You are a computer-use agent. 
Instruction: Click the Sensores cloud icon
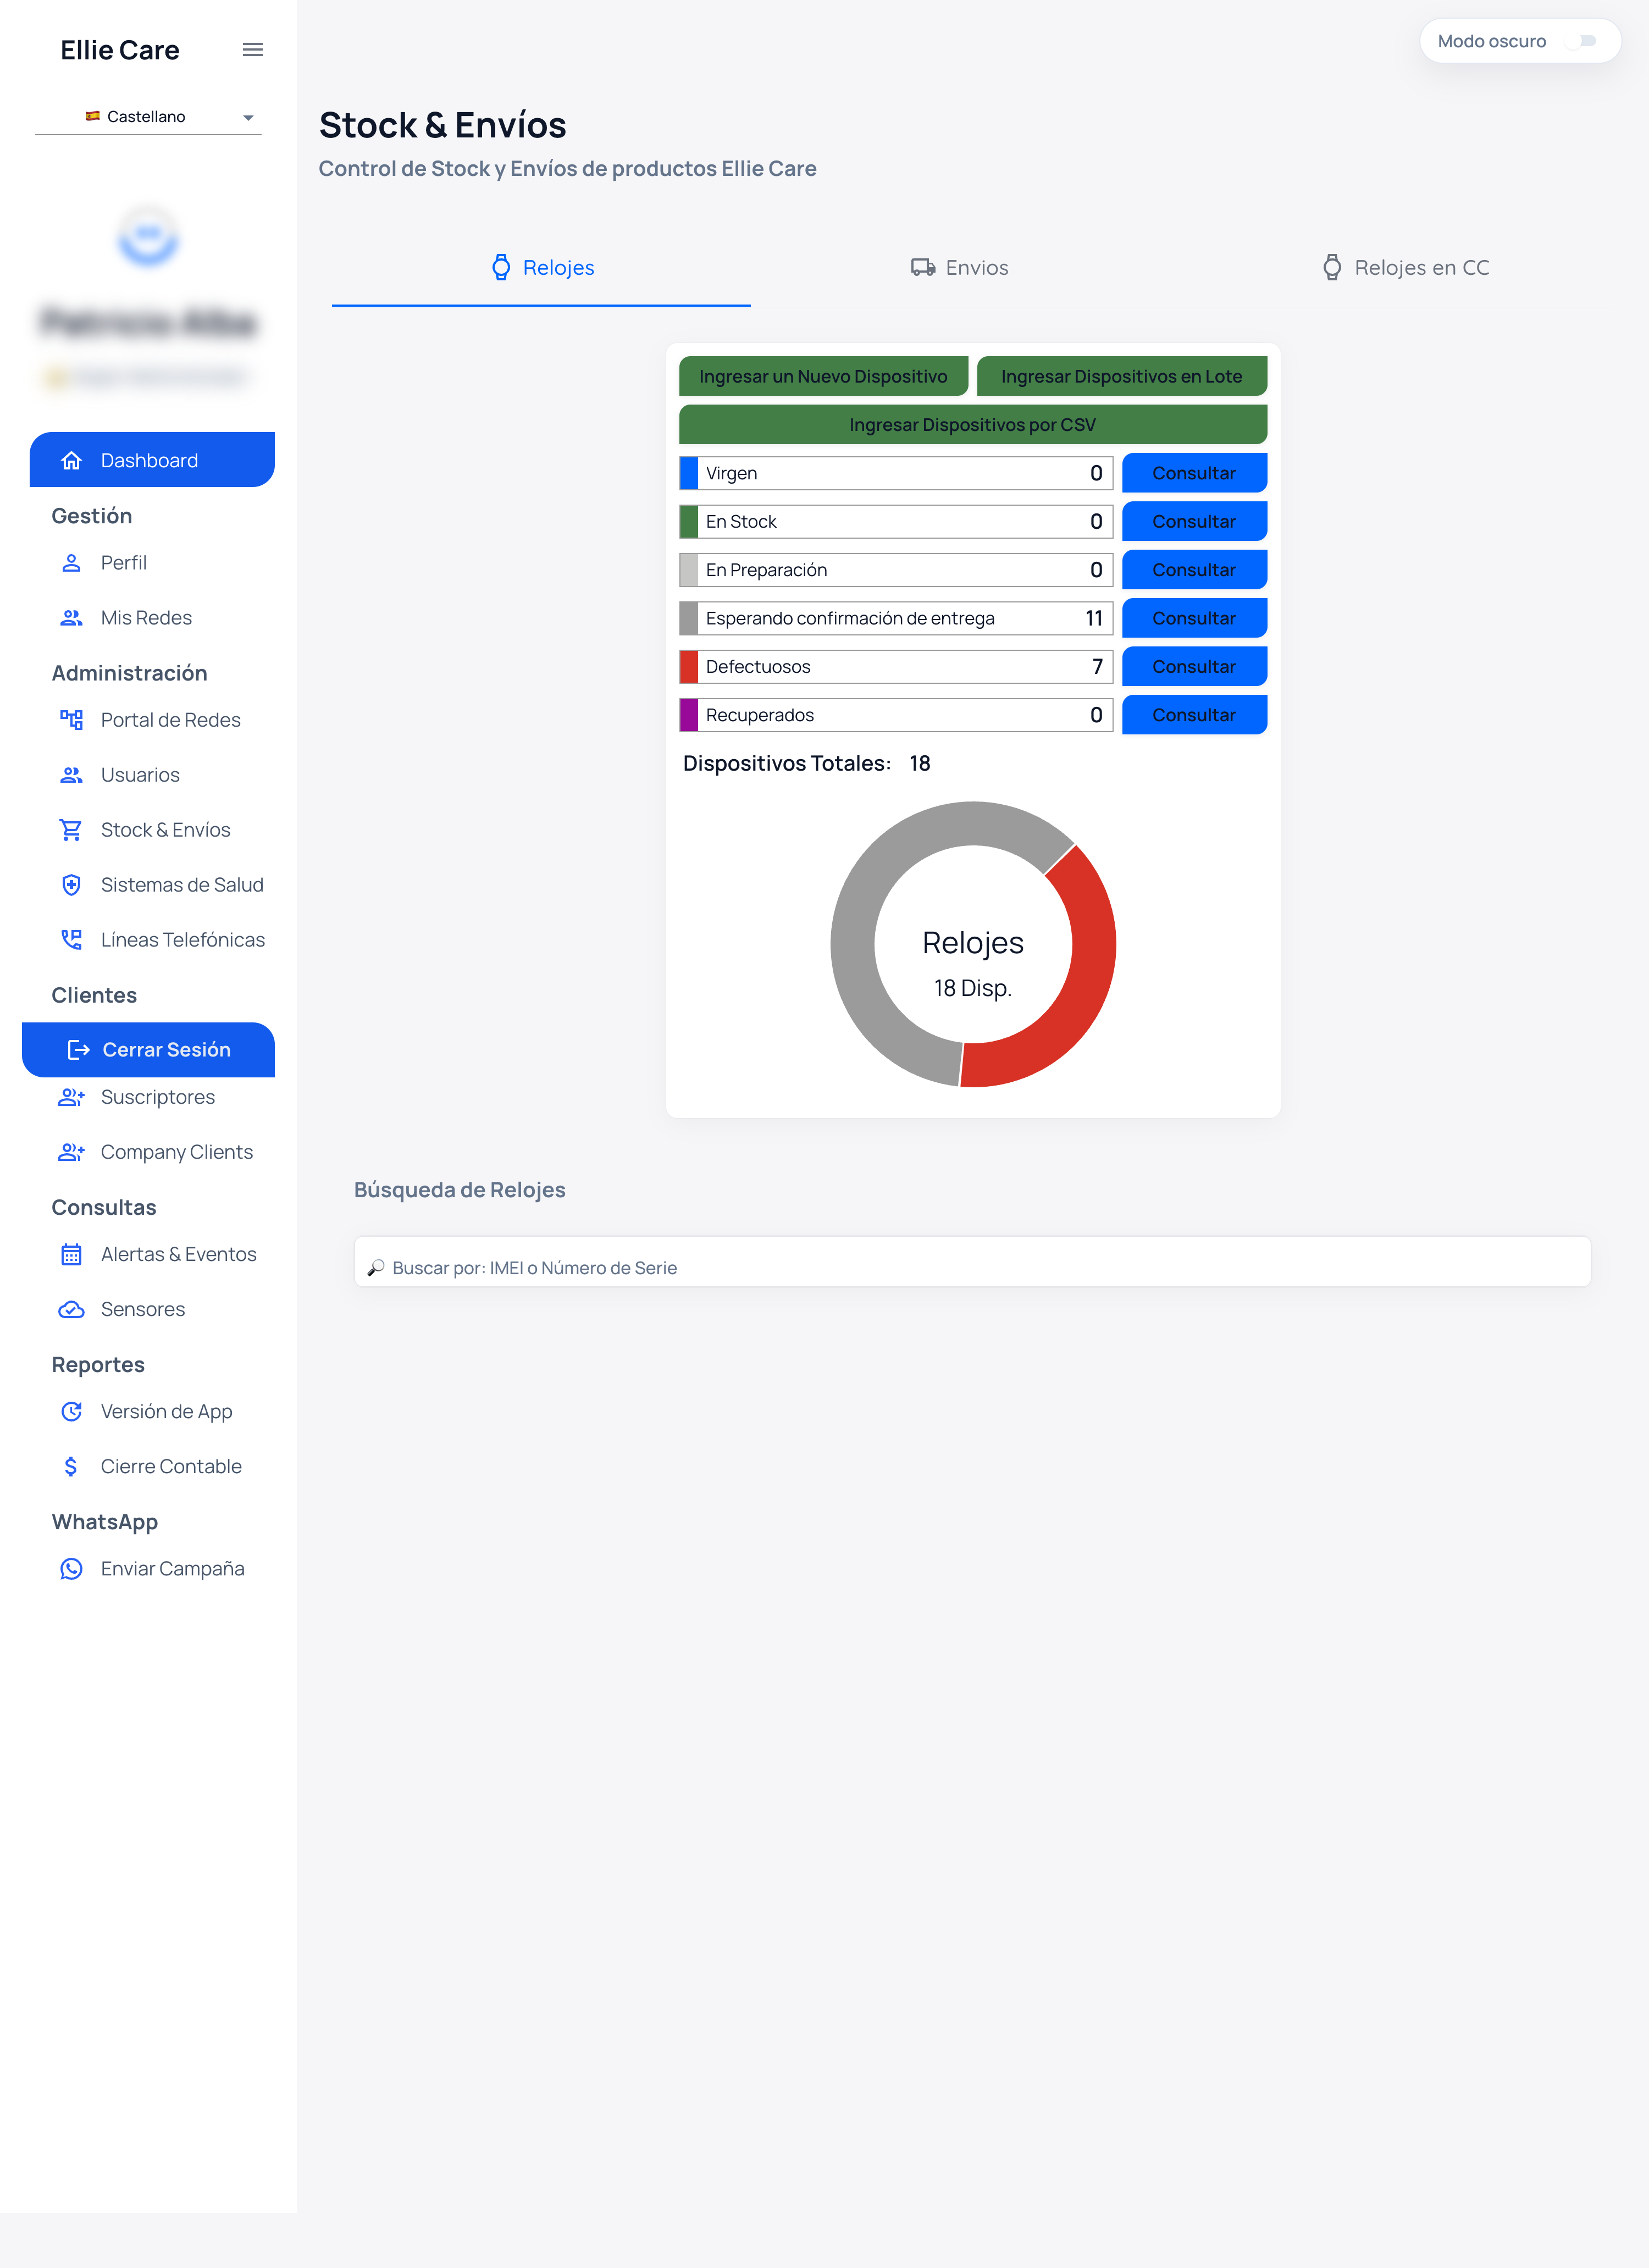(71, 1309)
